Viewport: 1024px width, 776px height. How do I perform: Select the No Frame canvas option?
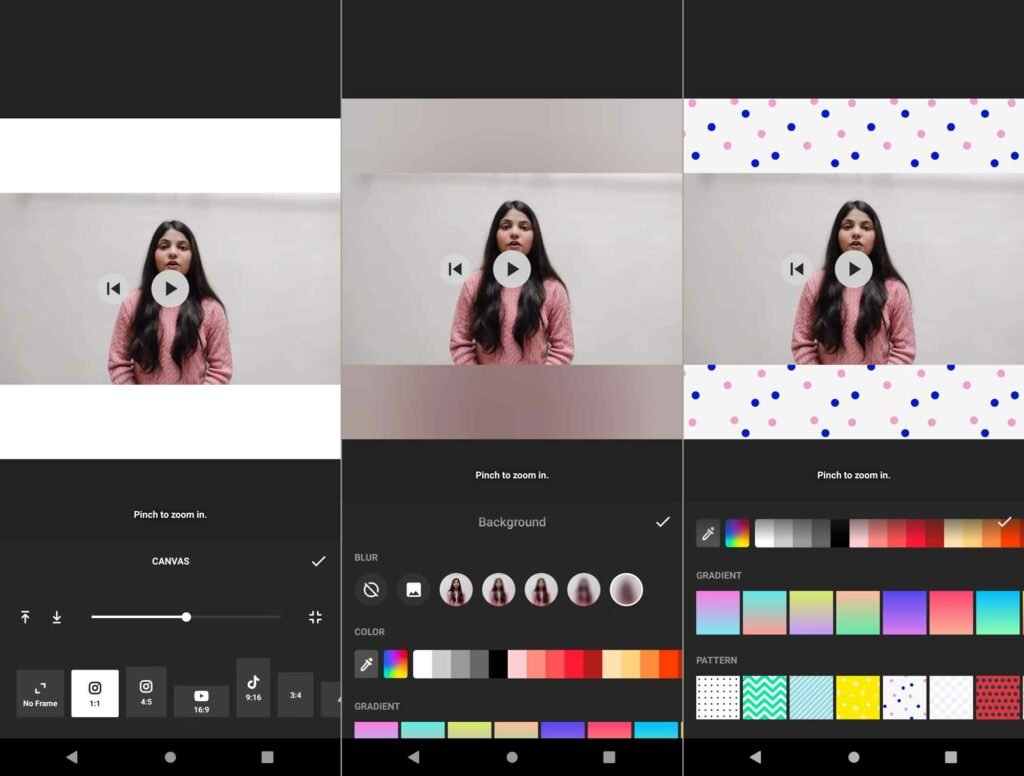coord(40,694)
